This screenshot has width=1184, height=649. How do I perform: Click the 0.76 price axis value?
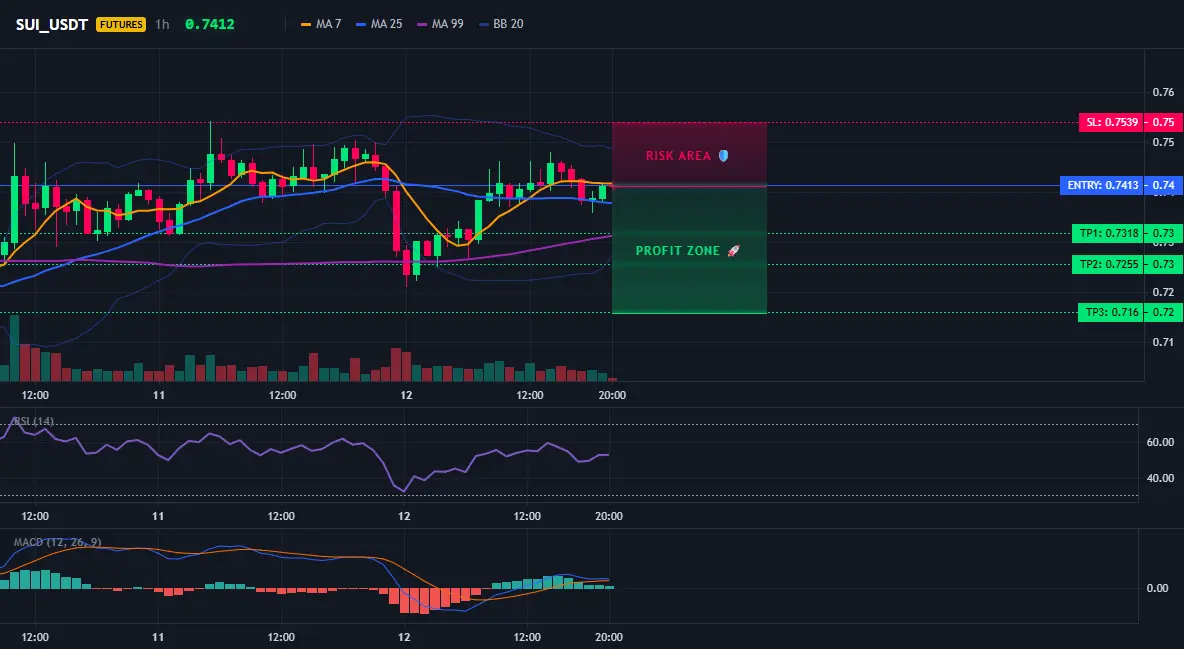pyautogui.click(x=1163, y=92)
